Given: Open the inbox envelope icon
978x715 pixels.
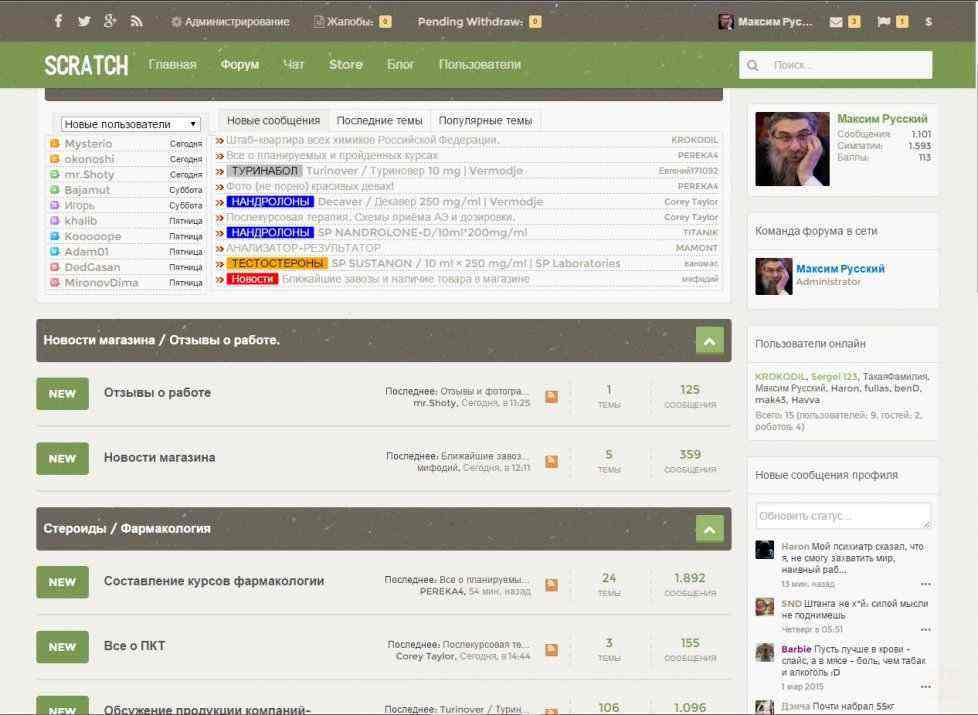Looking at the screenshot, I should 836,21.
